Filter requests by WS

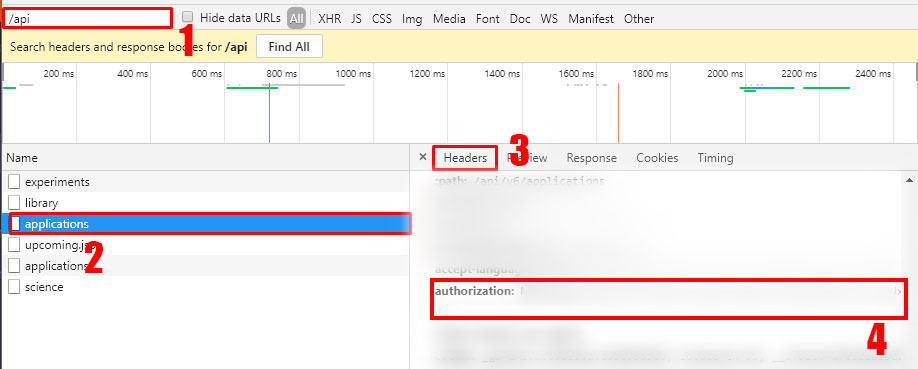coord(549,19)
